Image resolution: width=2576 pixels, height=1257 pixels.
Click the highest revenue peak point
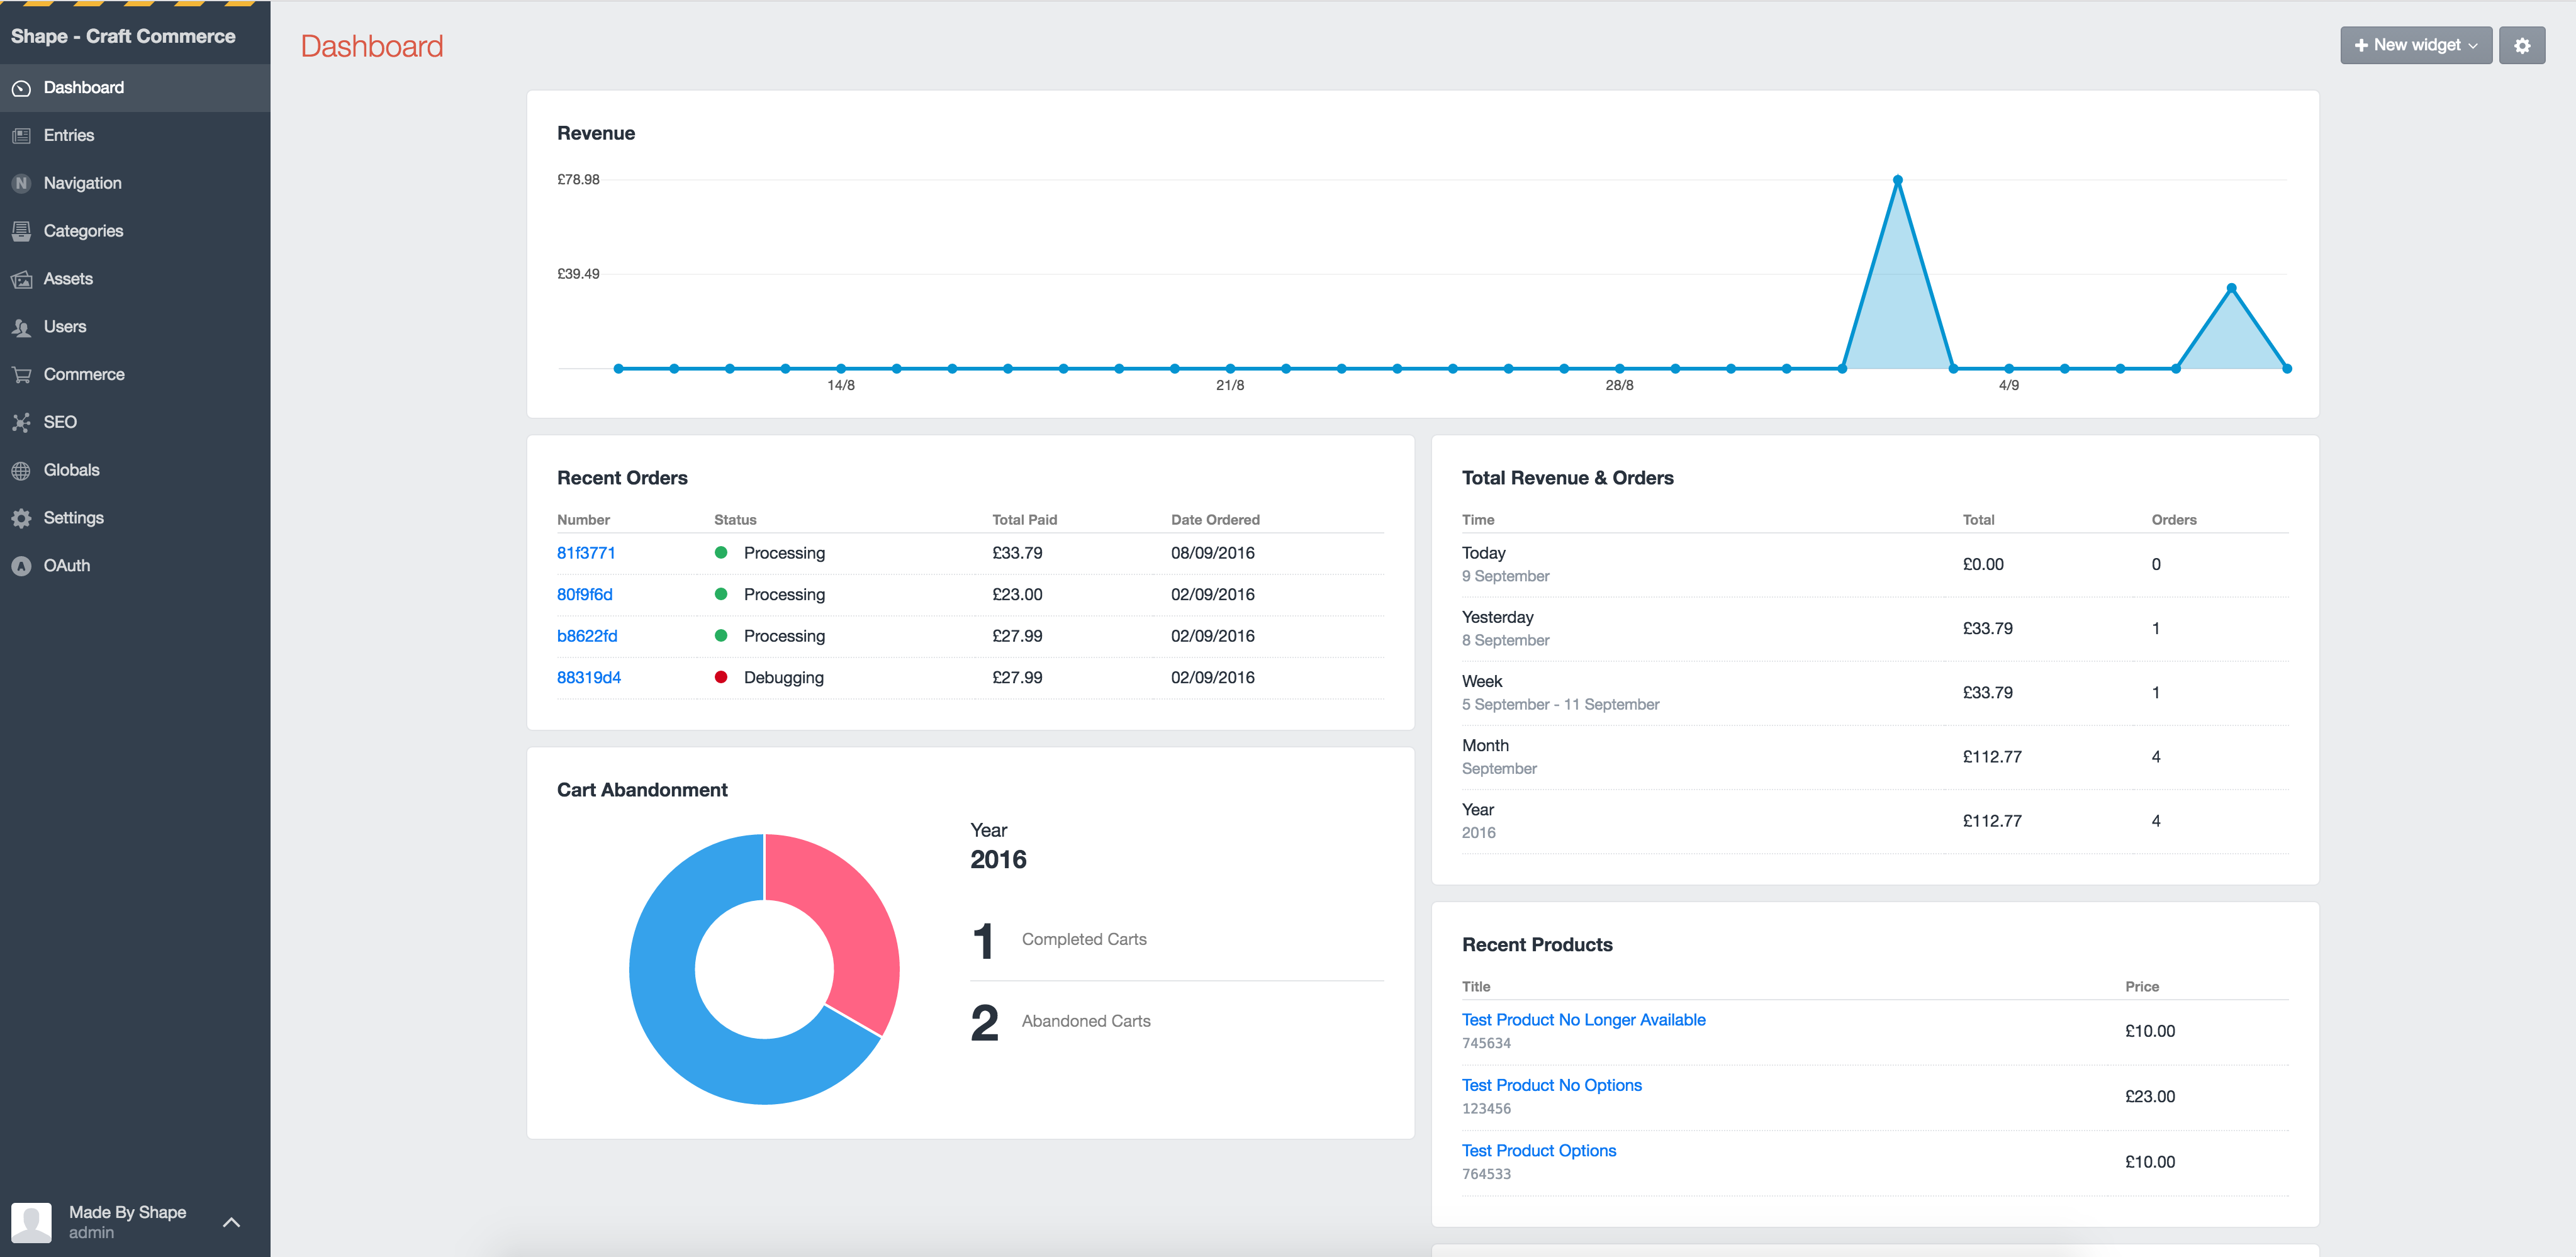coord(1897,181)
